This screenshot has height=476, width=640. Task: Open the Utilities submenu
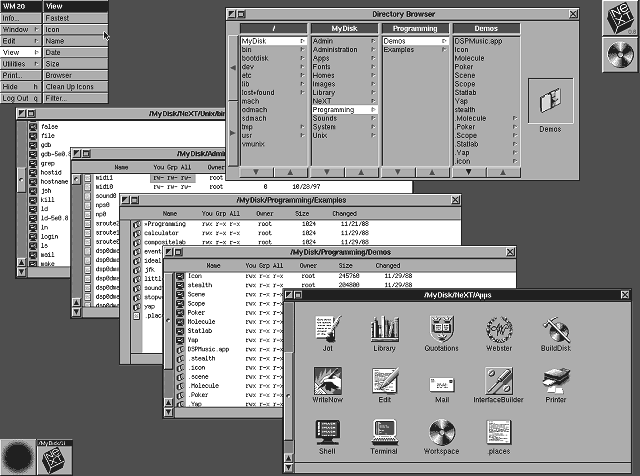tap(20, 64)
